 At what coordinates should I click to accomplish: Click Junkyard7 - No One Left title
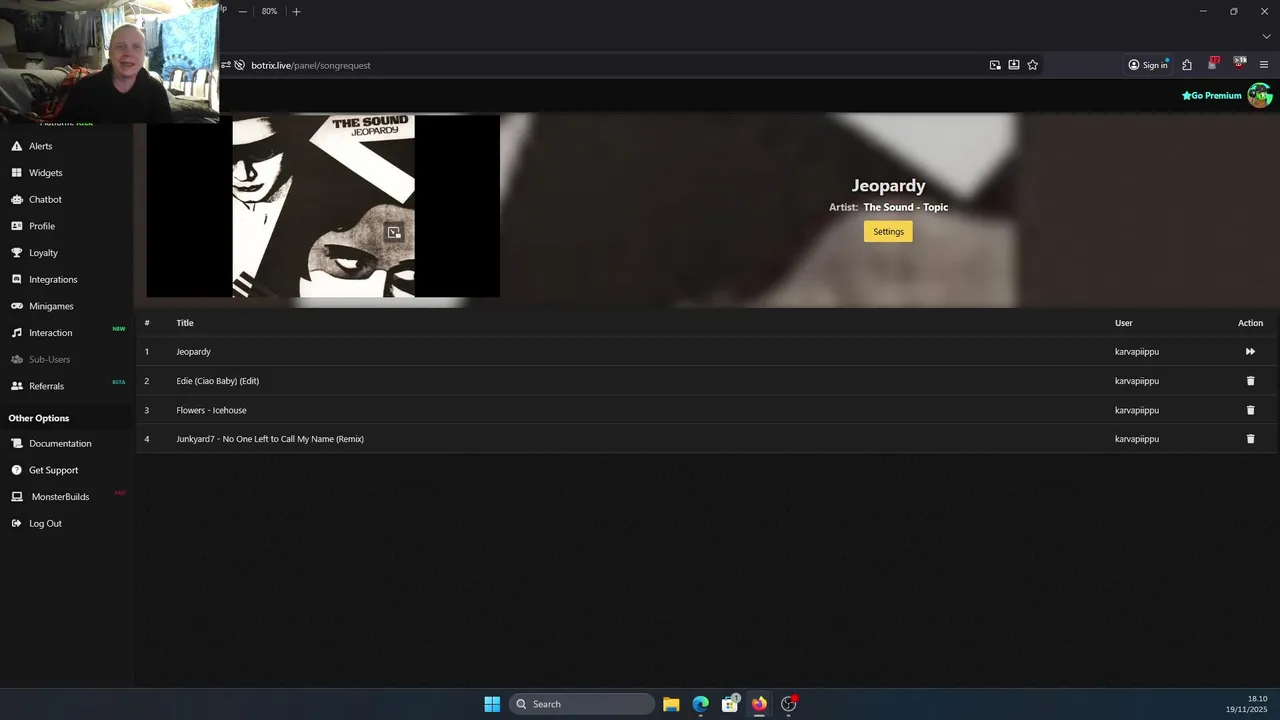point(270,439)
